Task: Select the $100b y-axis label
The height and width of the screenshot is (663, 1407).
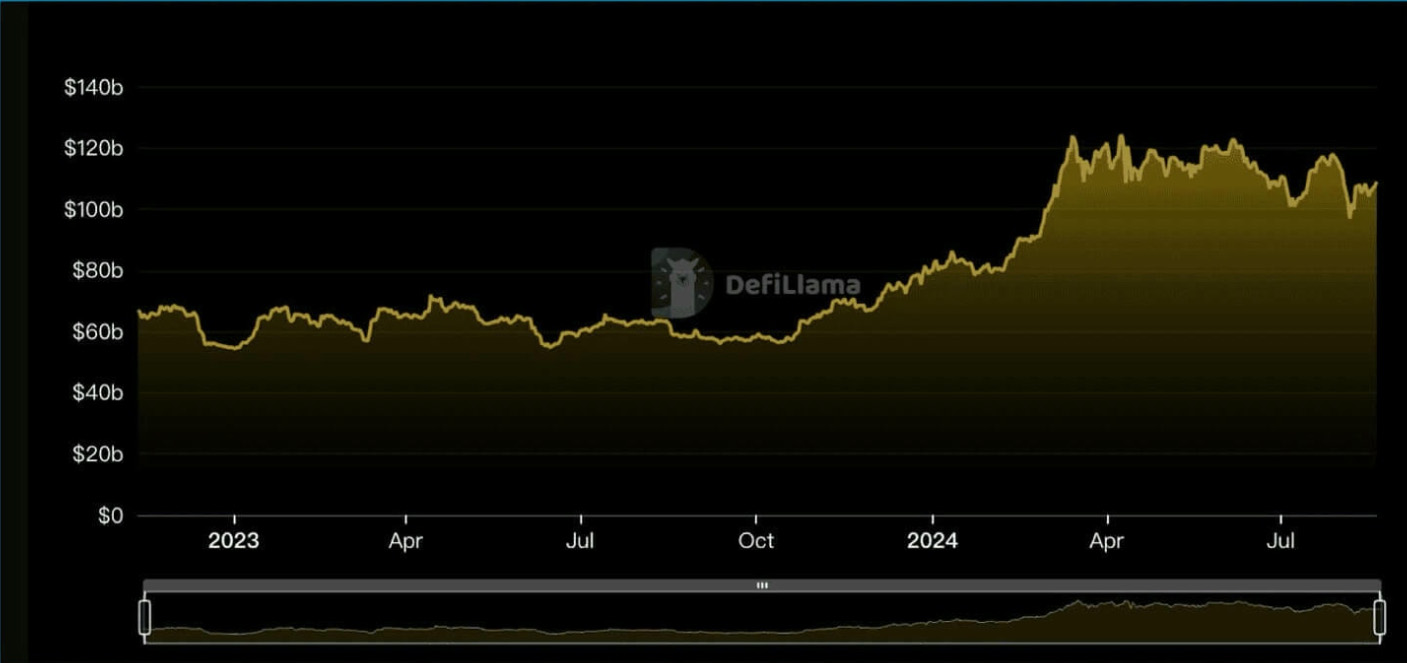Action: [93, 210]
